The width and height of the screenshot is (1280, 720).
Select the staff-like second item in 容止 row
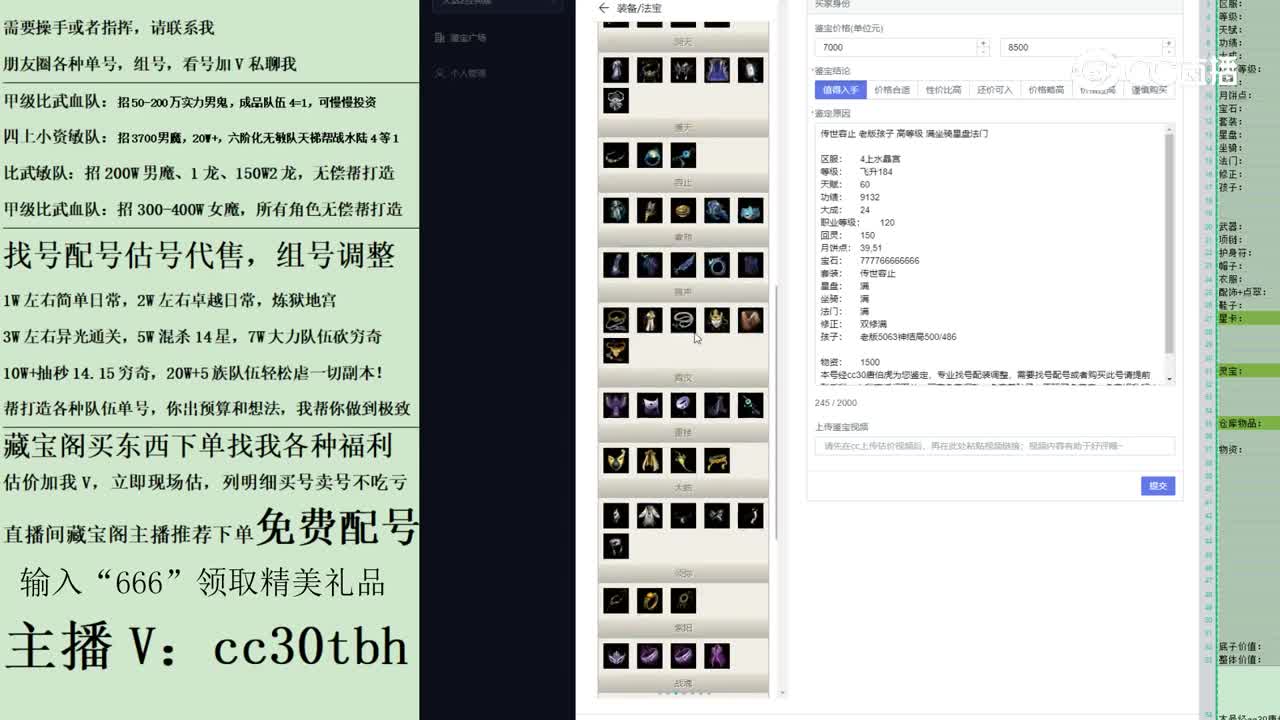650,210
